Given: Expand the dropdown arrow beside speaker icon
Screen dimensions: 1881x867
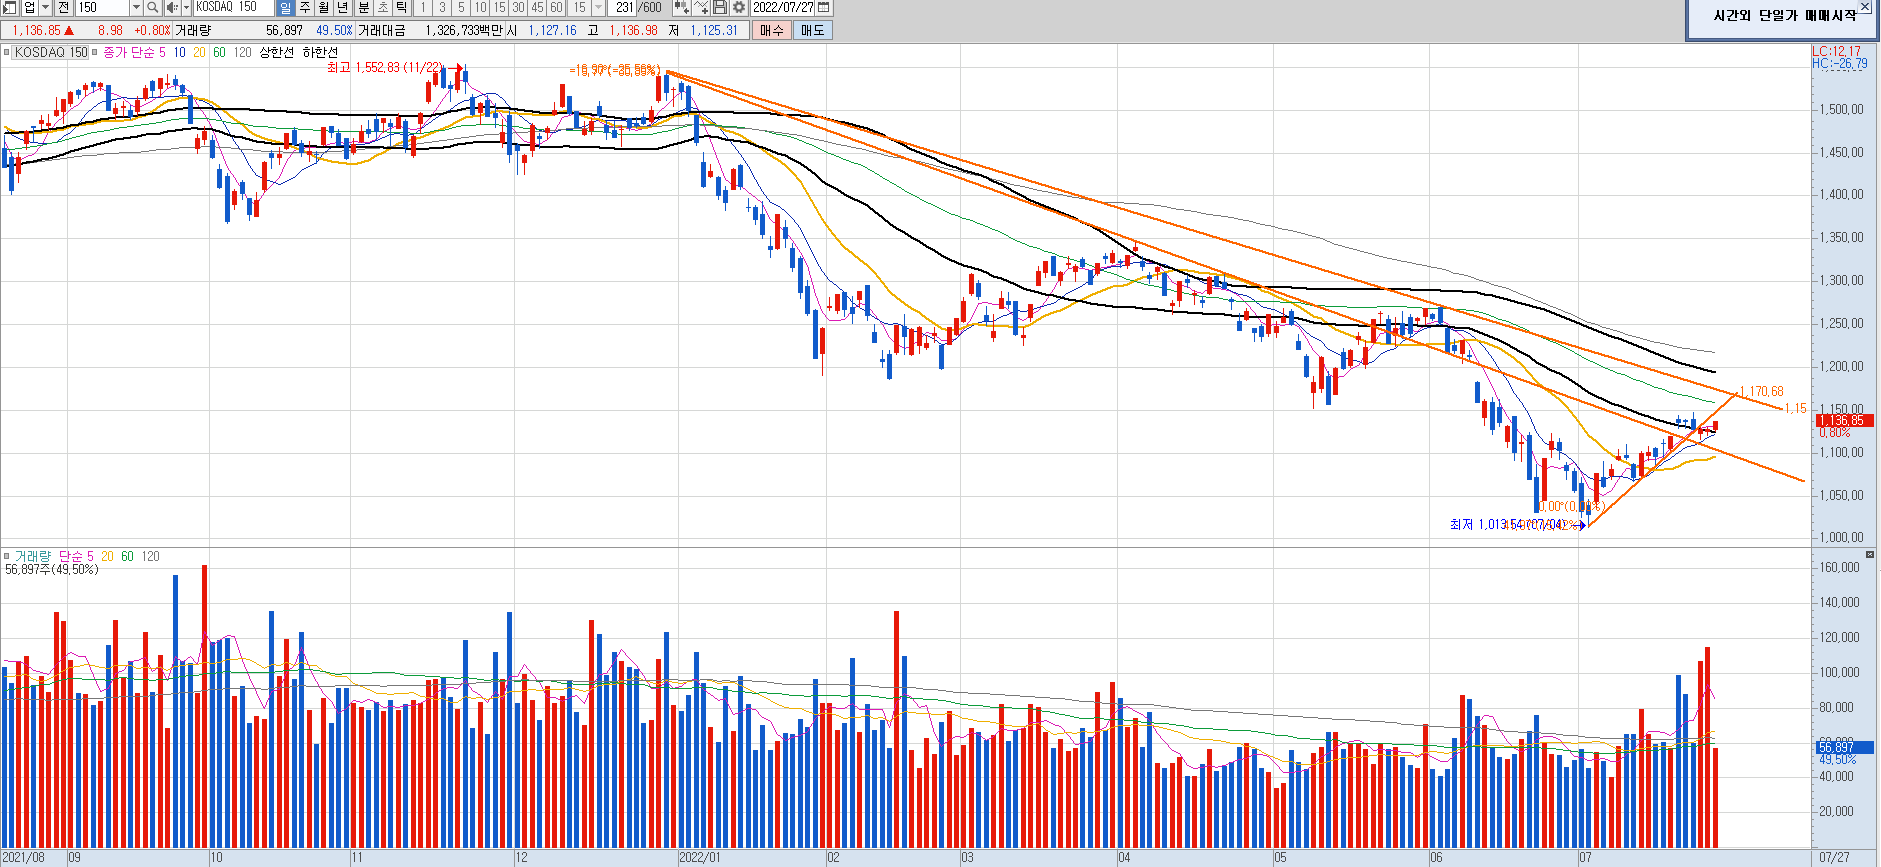Looking at the screenshot, I should pos(186,7).
